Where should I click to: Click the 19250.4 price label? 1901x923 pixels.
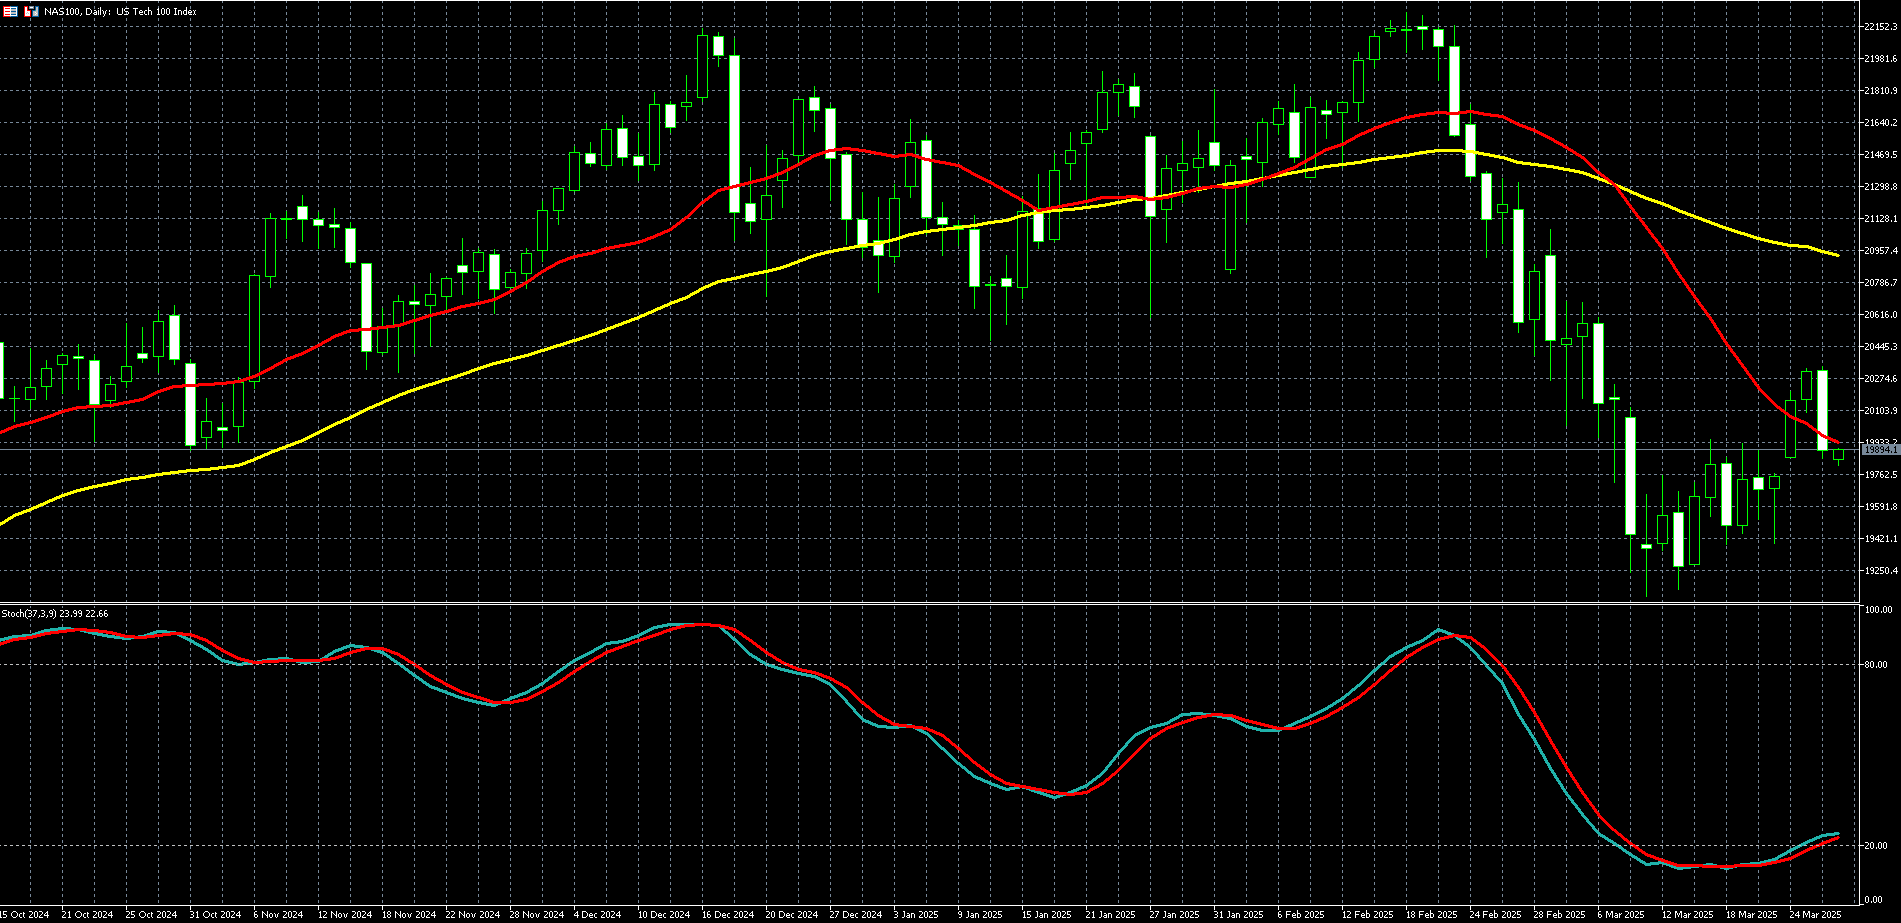(x=1880, y=571)
